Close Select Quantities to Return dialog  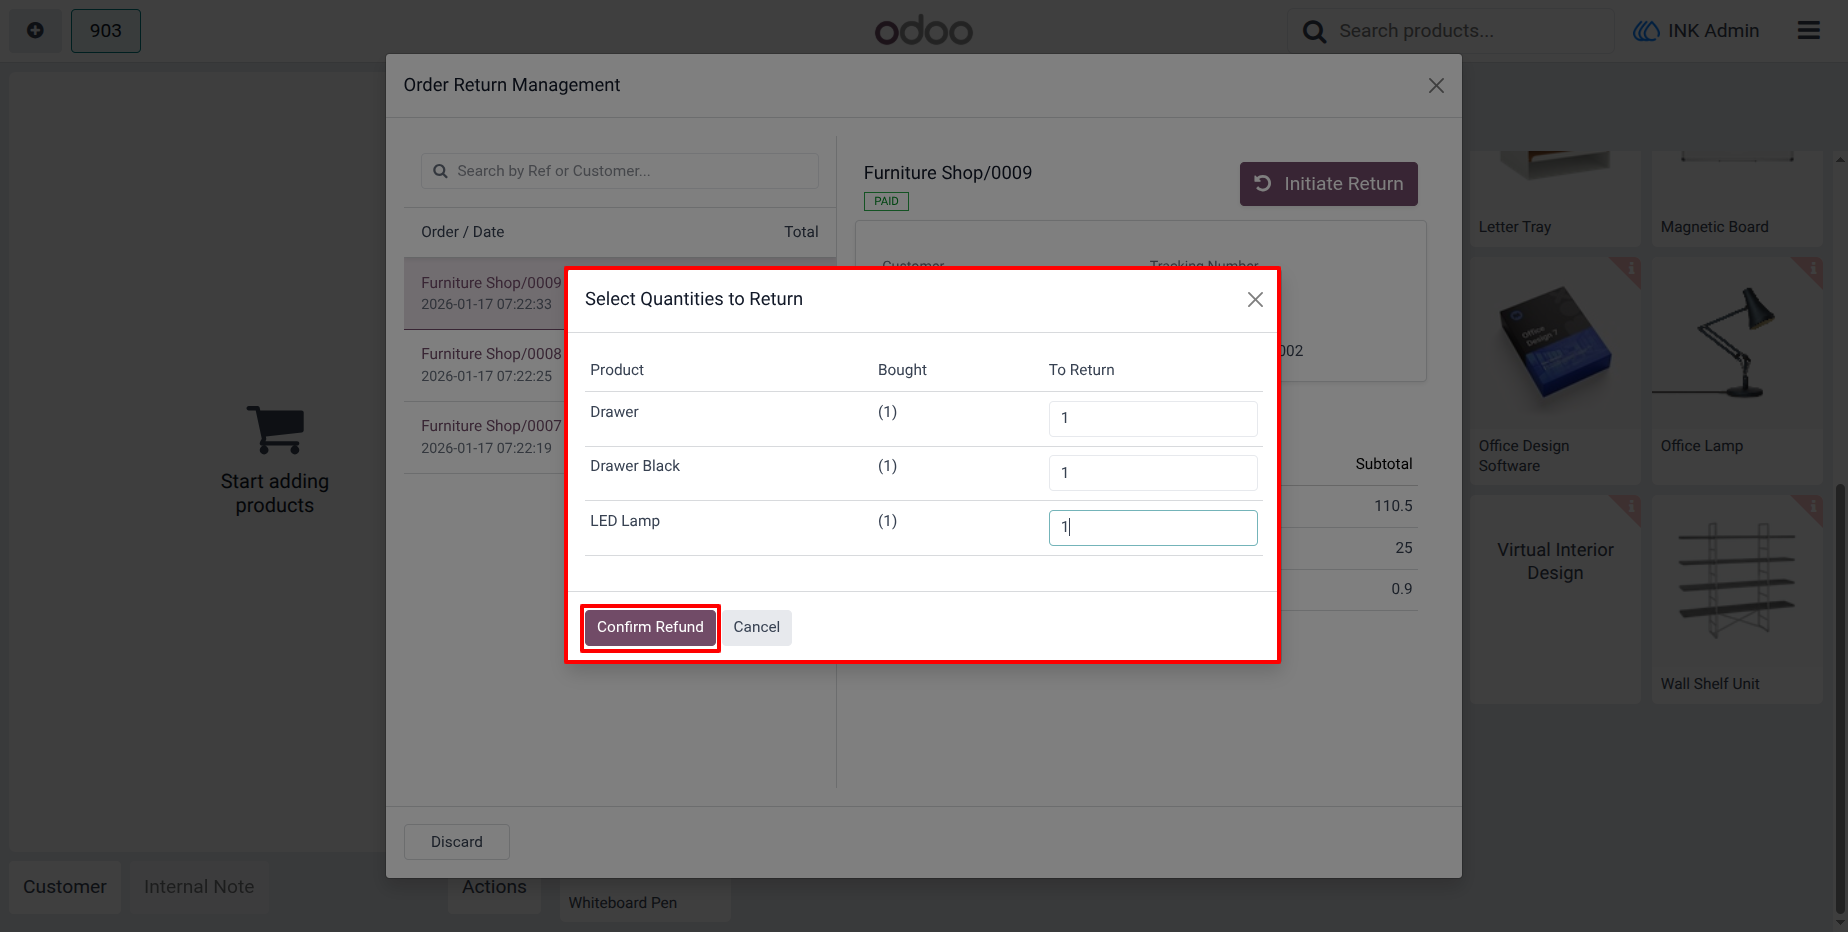pos(1255,300)
